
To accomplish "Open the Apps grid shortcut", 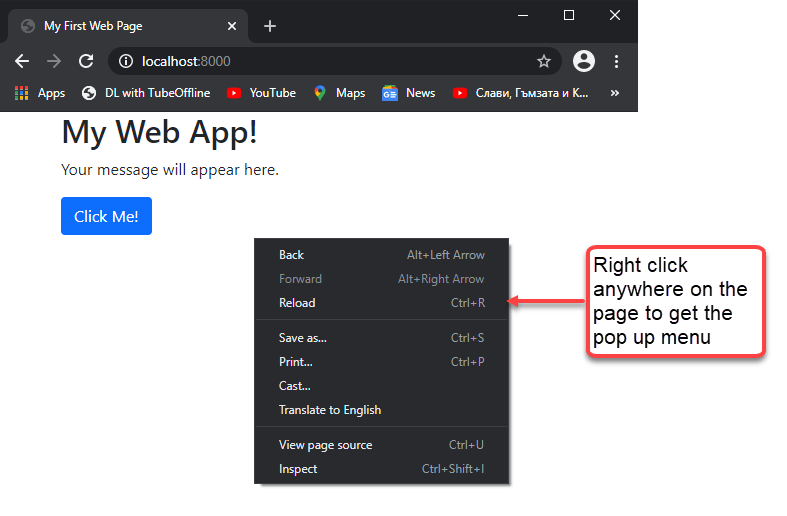I will (39, 93).
